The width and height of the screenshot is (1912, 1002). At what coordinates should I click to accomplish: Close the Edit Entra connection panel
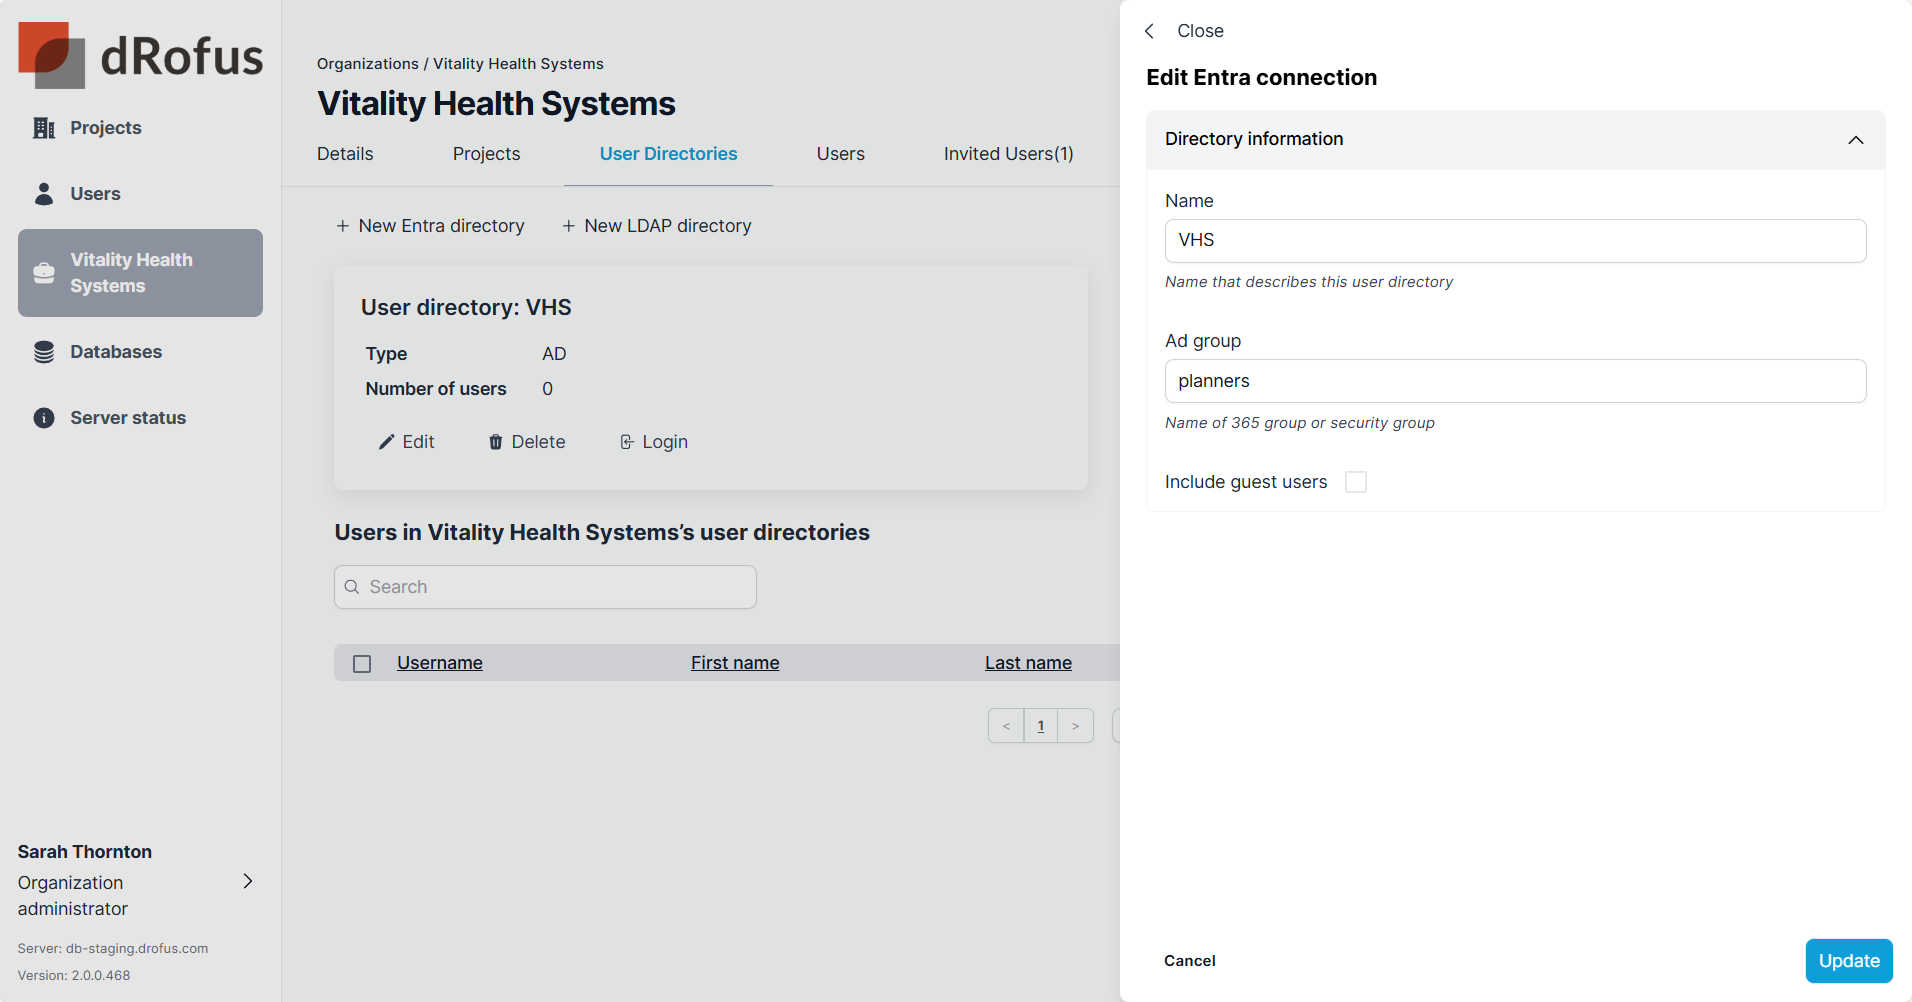coord(1185,31)
